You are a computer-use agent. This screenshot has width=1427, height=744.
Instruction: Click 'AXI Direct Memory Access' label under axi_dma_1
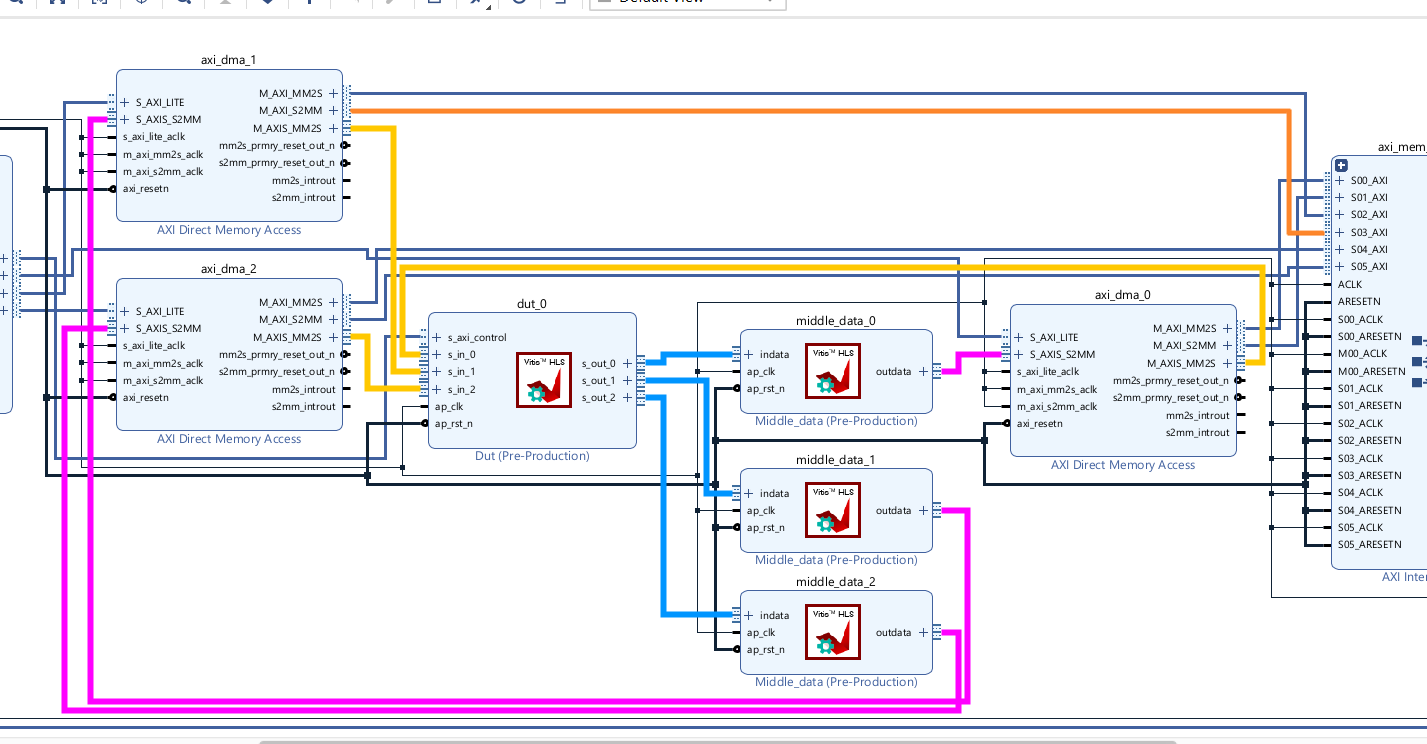229,230
